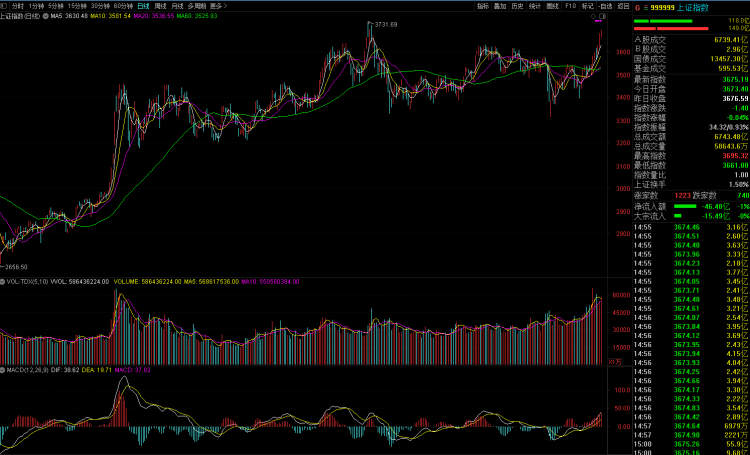Click the 上证指数(日线) chart title
This screenshot has height=455, width=750.
click(x=21, y=16)
